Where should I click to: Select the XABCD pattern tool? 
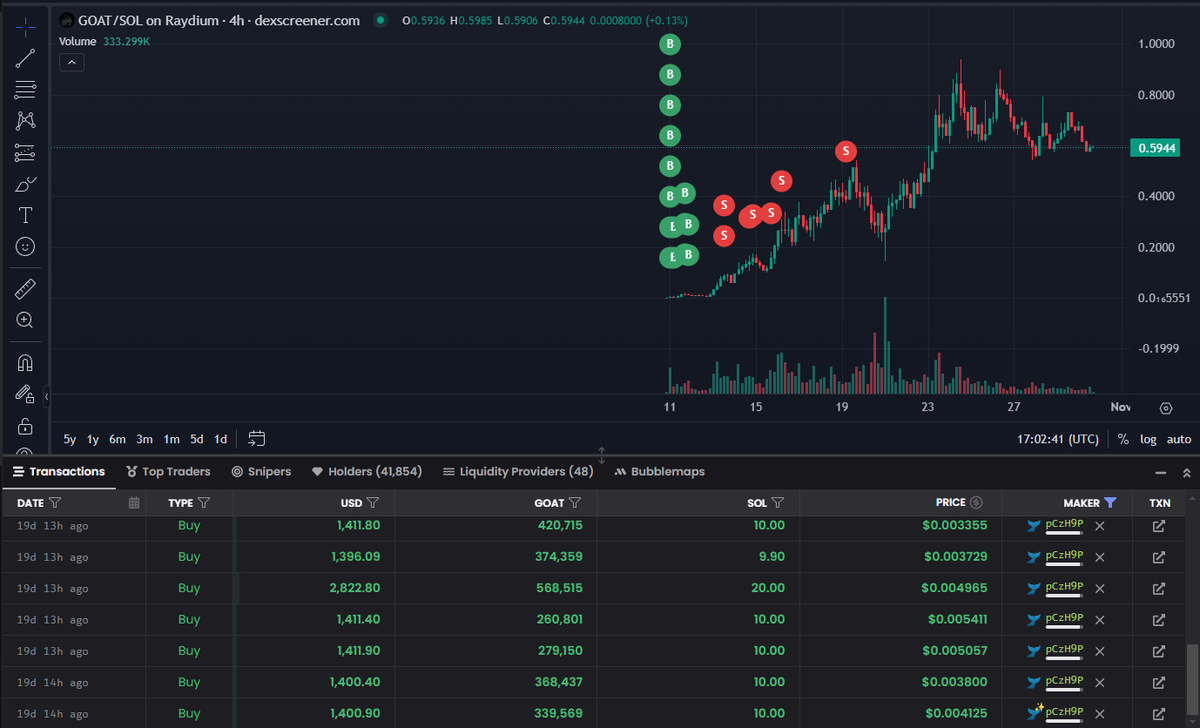pos(25,121)
